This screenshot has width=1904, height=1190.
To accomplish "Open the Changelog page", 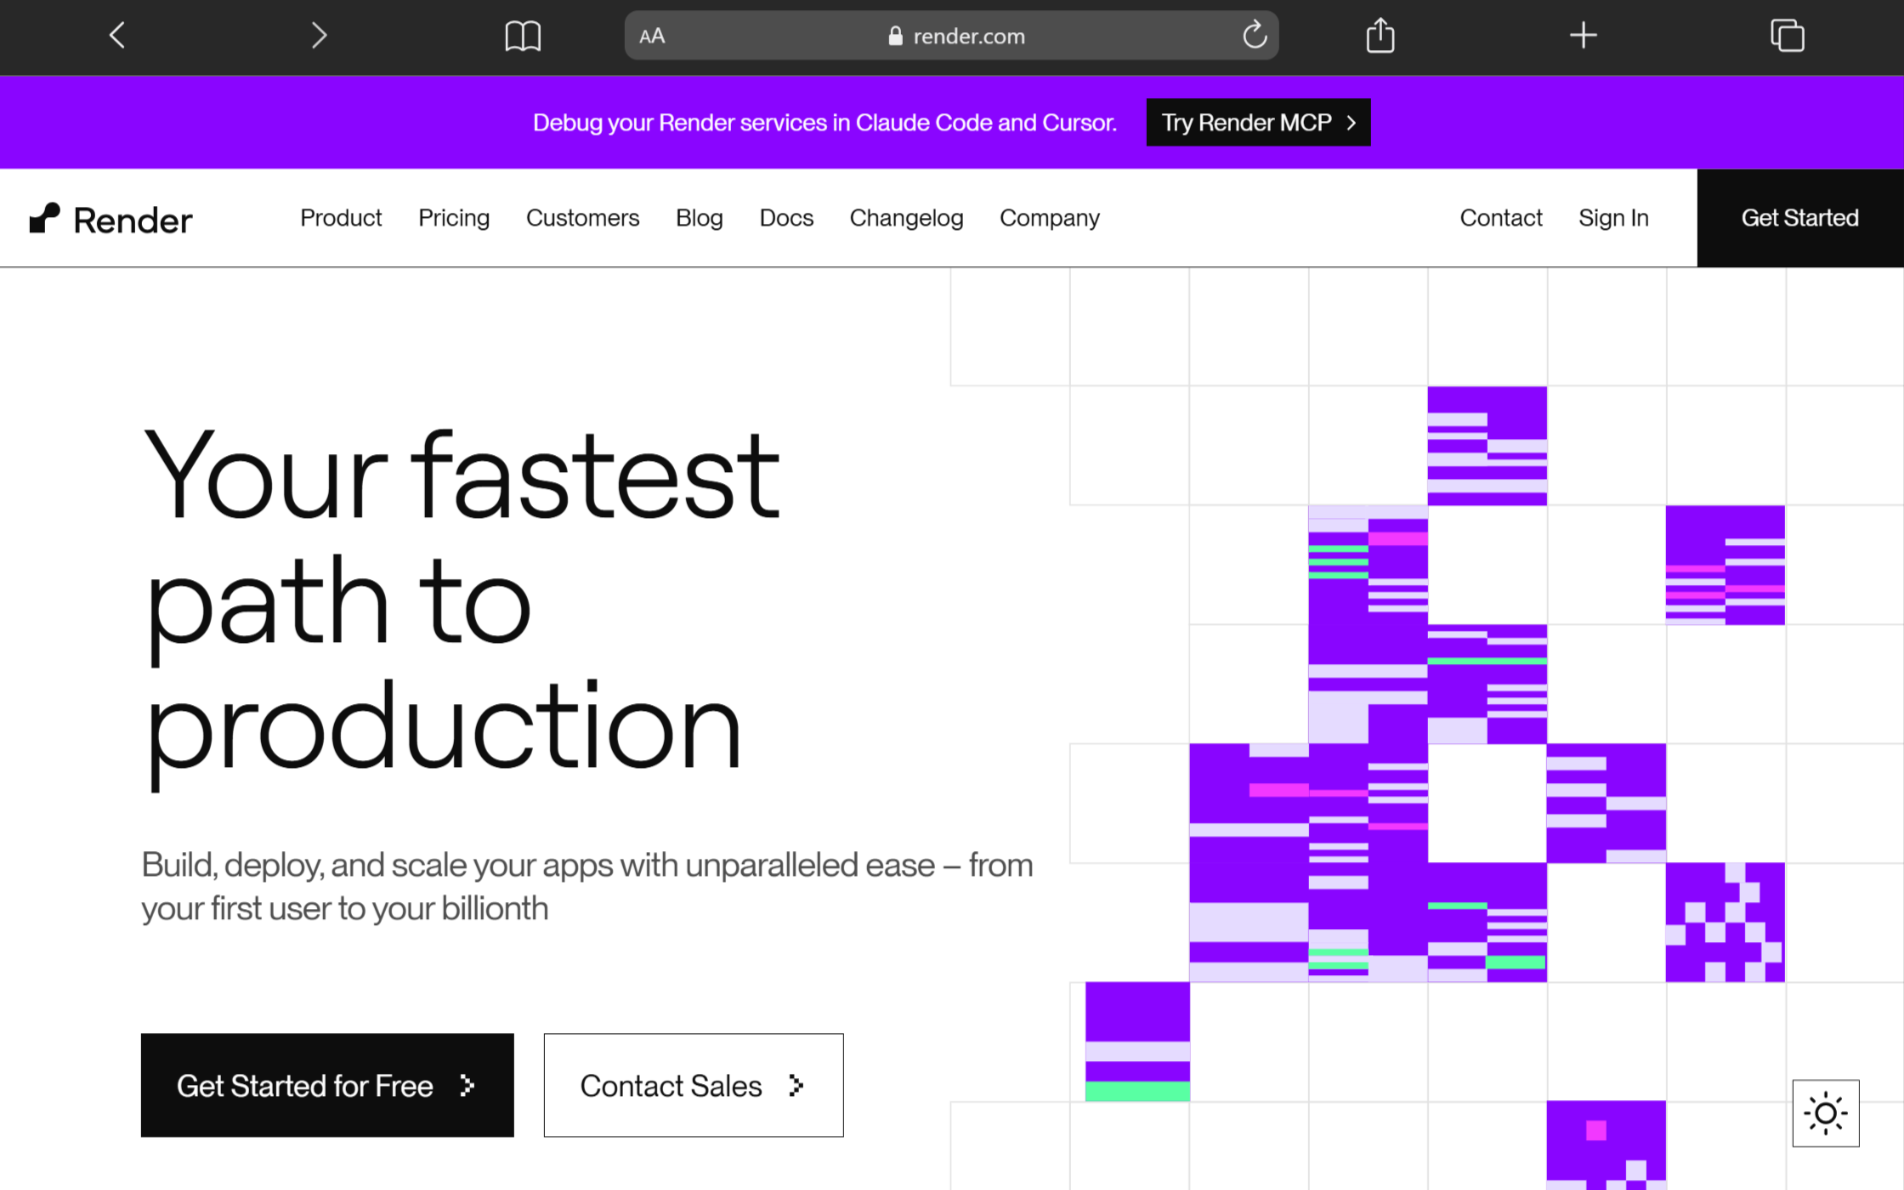I will coord(906,218).
